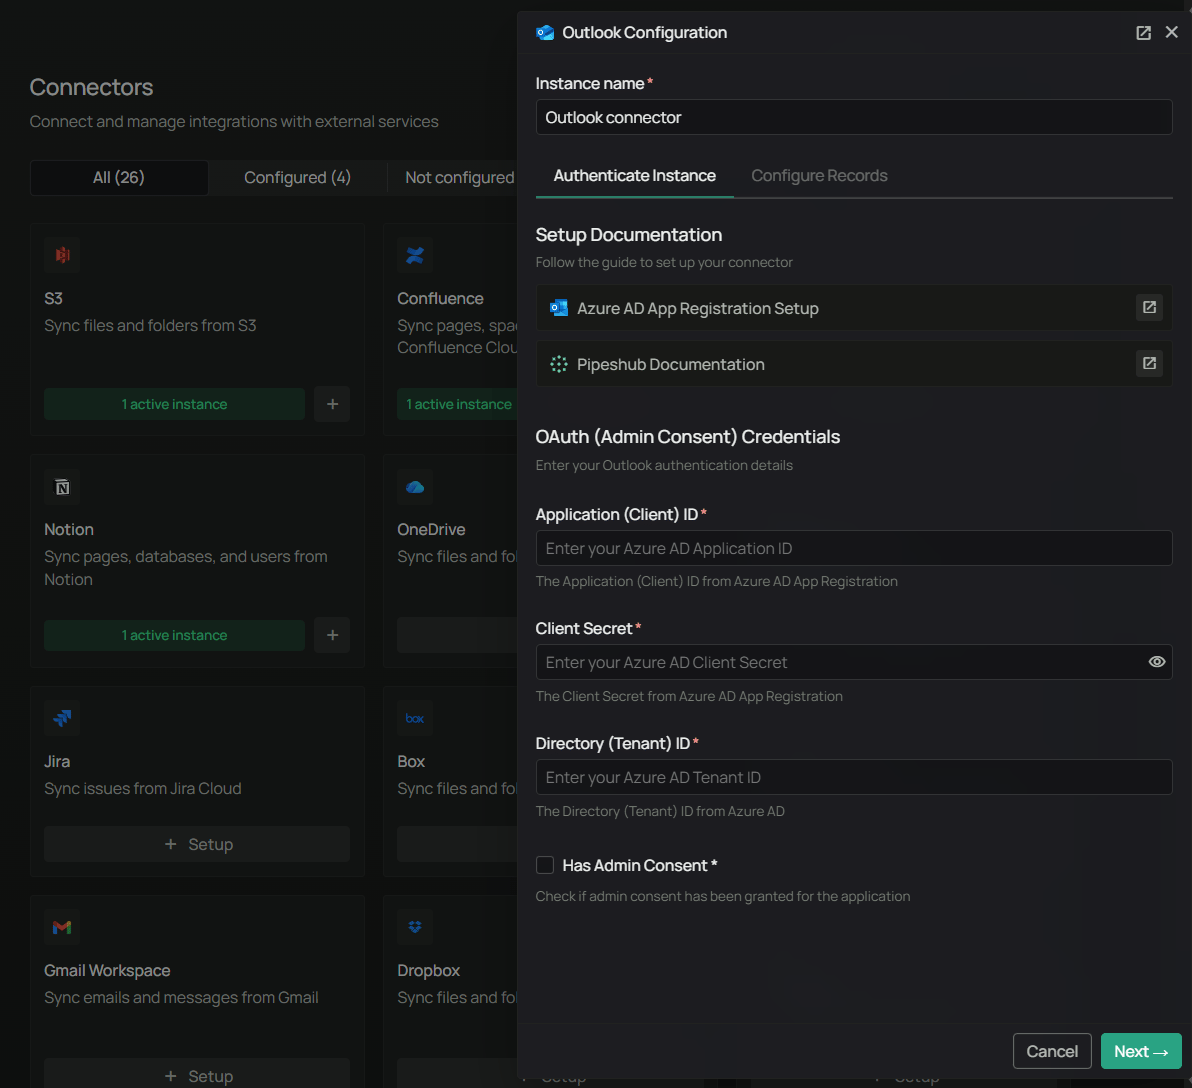Add another S3 instance with the plus button
This screenshot has width=1192, height=1088.
click(332, 404)
